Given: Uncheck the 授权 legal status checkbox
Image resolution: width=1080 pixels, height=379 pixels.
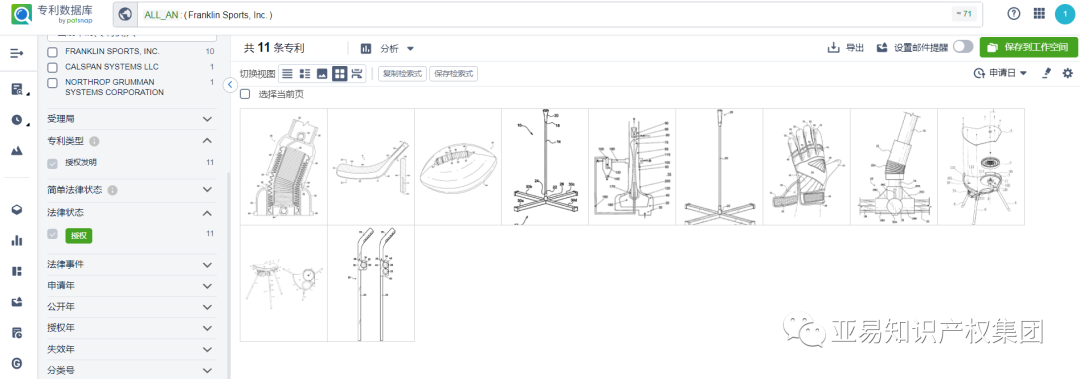Looking at the screenshot, I should click(x=52, y=234).
